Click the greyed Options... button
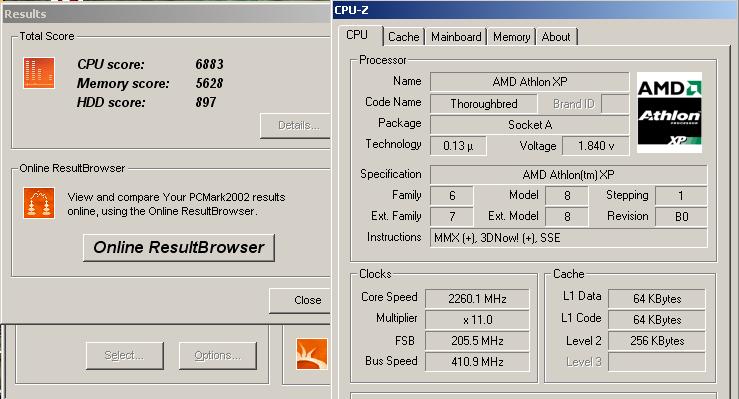739x399 pixels. click(218, 355)
